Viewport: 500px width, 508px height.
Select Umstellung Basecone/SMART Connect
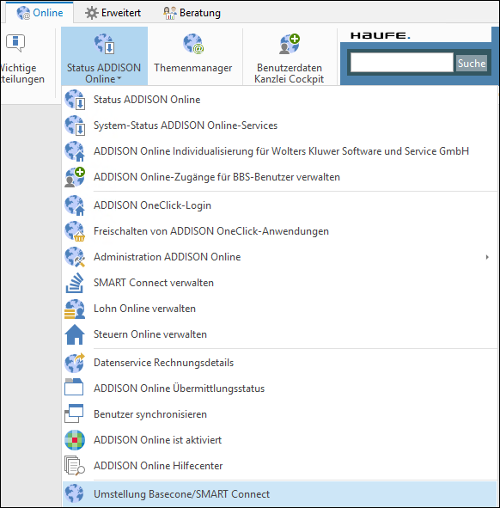(280, 494)
